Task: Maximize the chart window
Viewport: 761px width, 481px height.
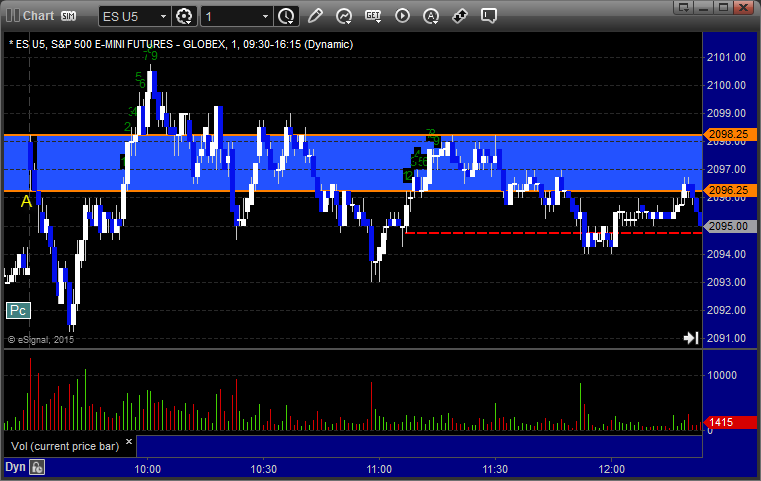Action: coord(723,7)
